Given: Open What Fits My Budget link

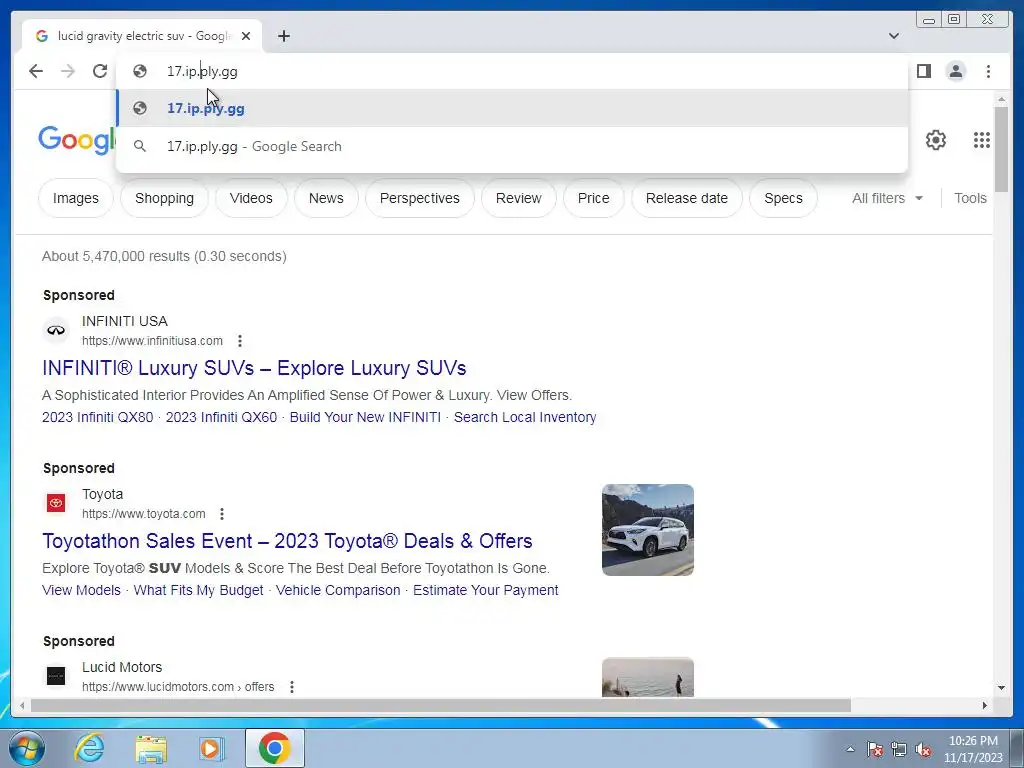Looking at the screenshot, I should (199, 590).
